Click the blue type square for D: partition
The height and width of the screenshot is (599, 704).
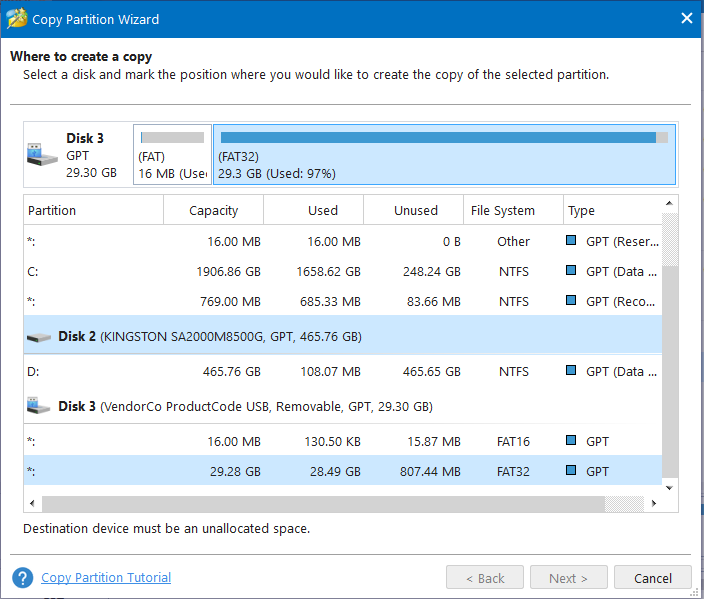point(571,371)
